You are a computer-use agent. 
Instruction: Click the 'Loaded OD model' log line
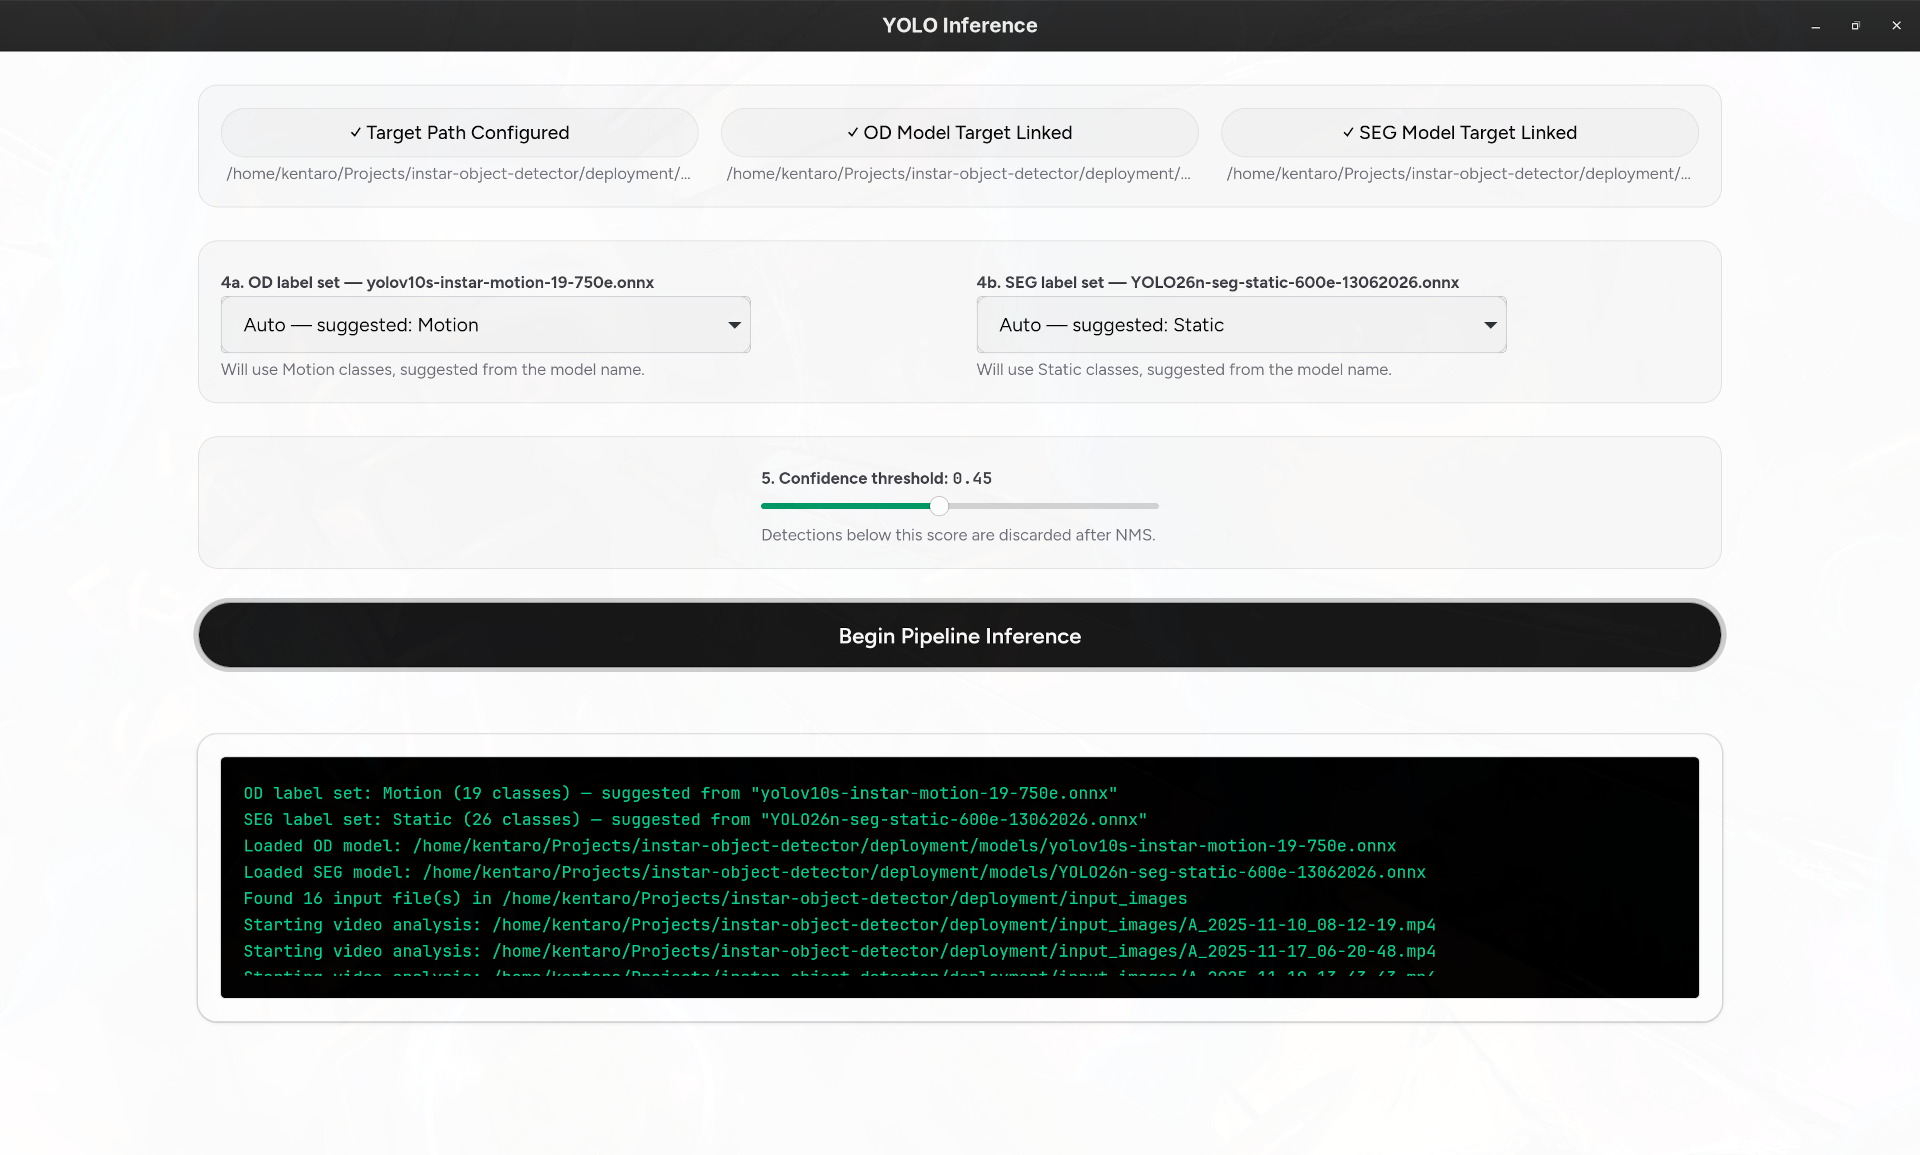click(x=820, y=846)
